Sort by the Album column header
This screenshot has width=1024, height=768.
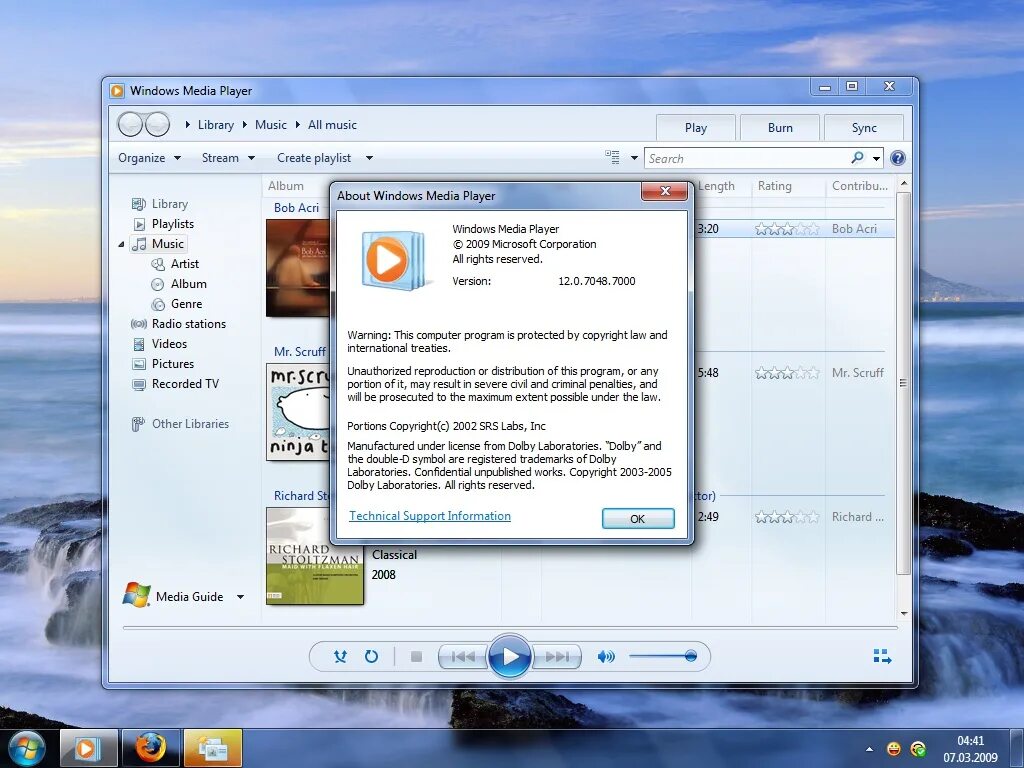(285, 185)
